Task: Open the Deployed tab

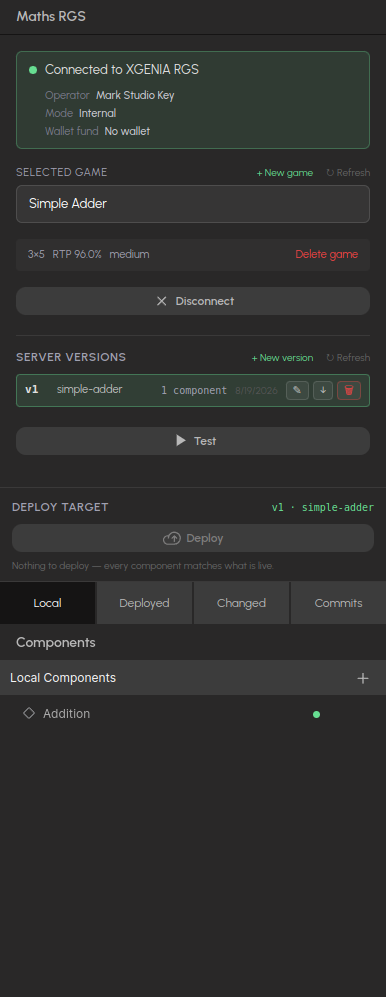Action: (144, 603)
